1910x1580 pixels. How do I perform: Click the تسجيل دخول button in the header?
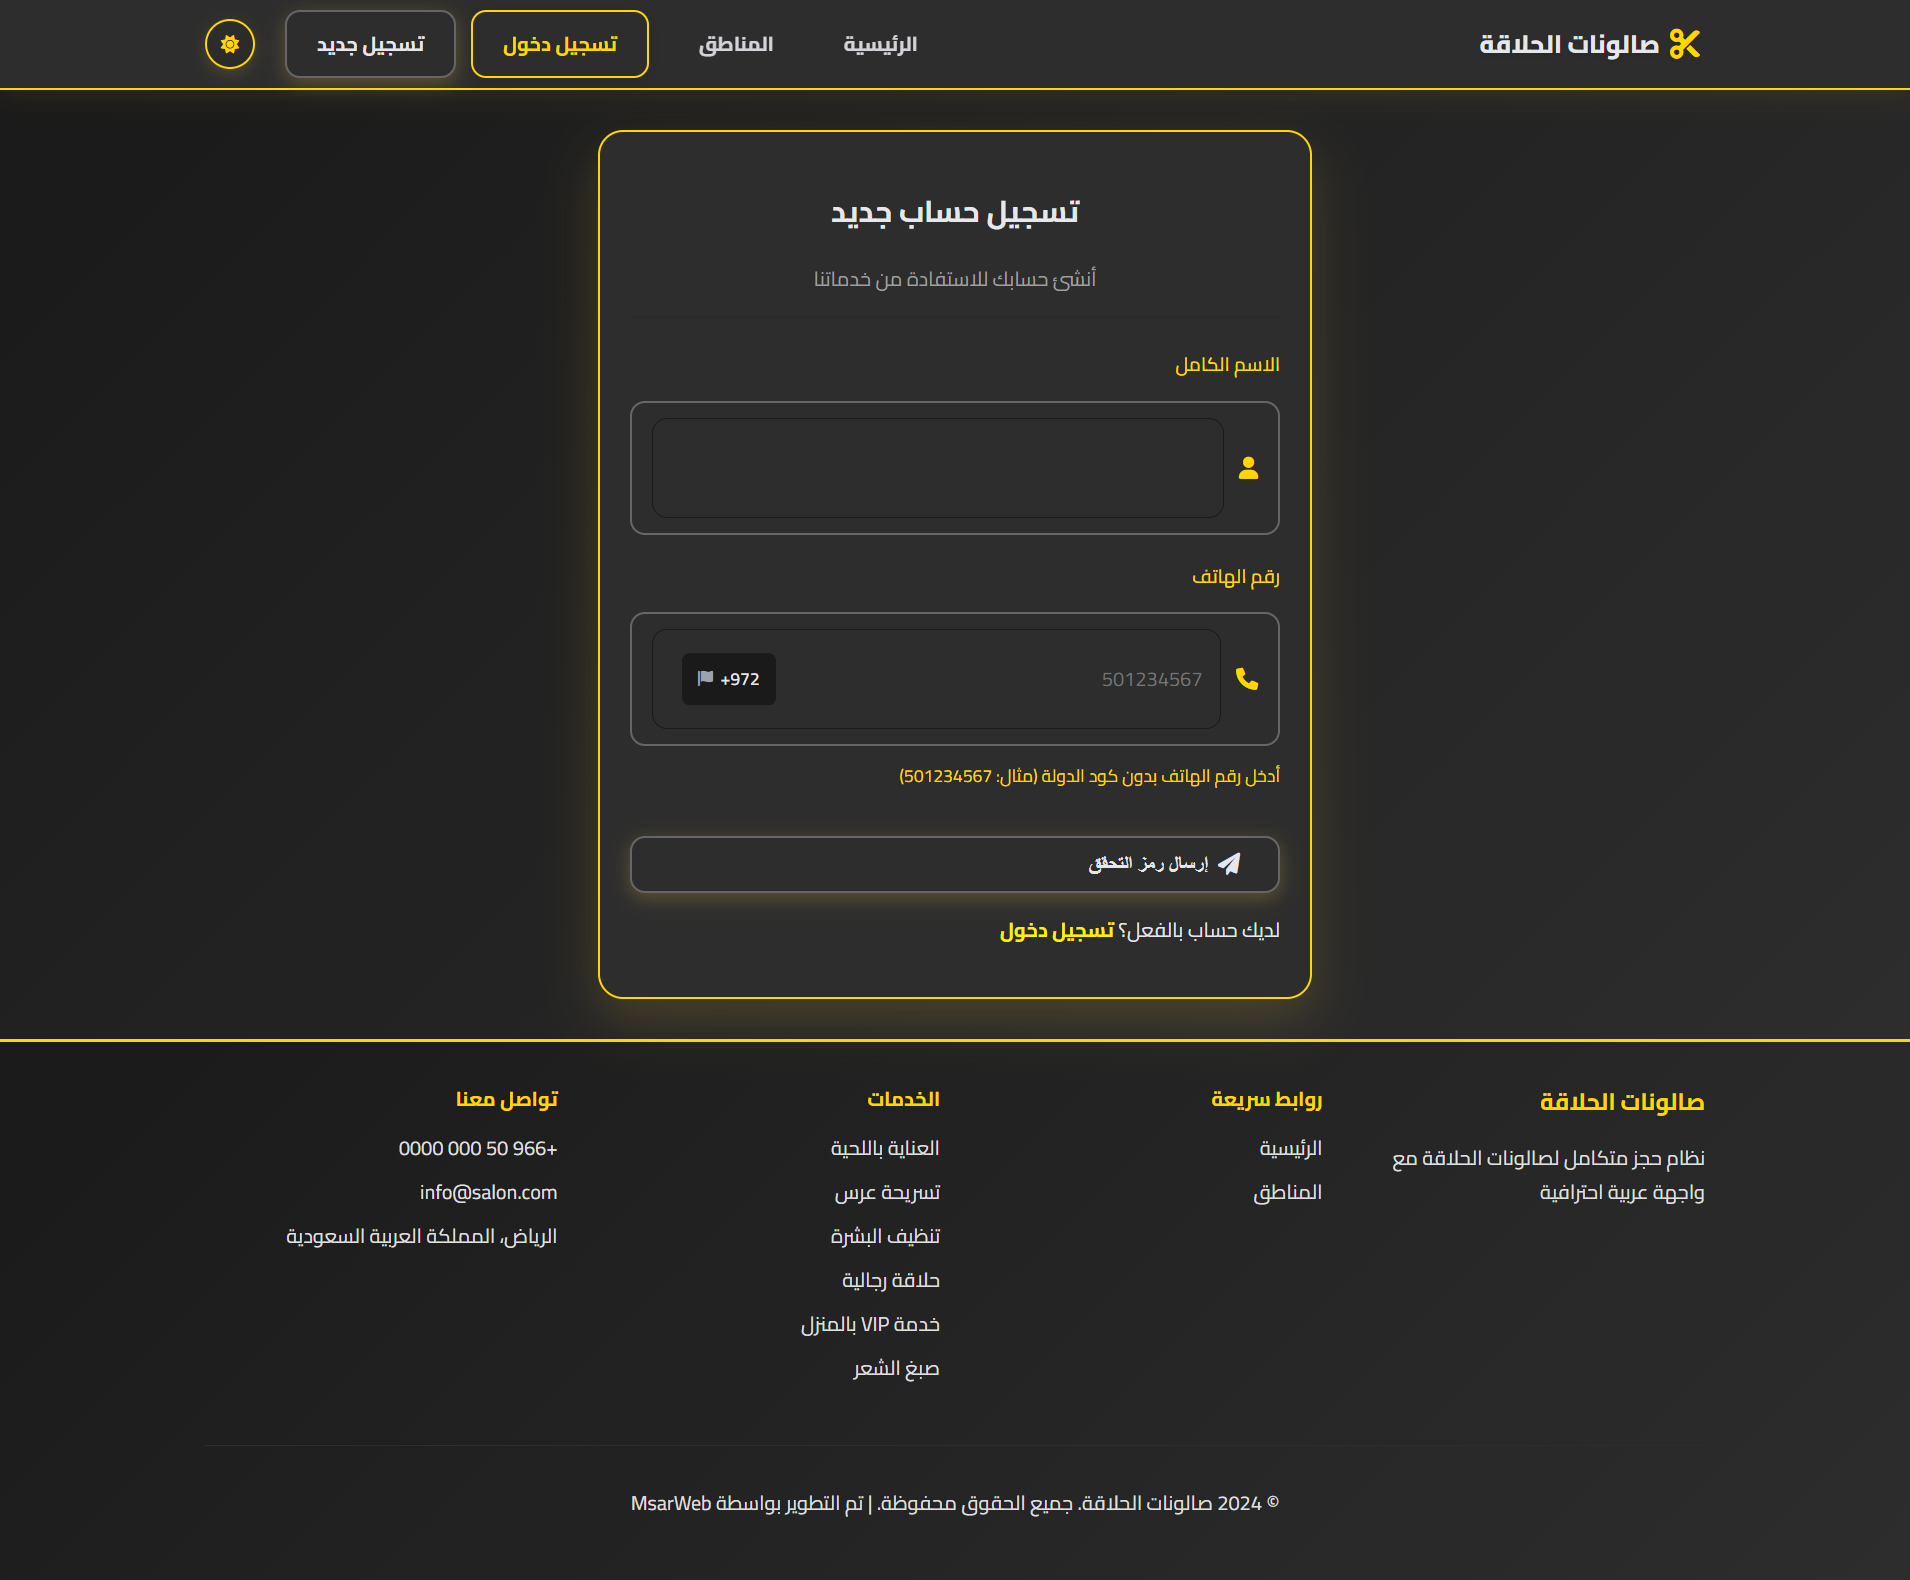(x=559, y=43)
